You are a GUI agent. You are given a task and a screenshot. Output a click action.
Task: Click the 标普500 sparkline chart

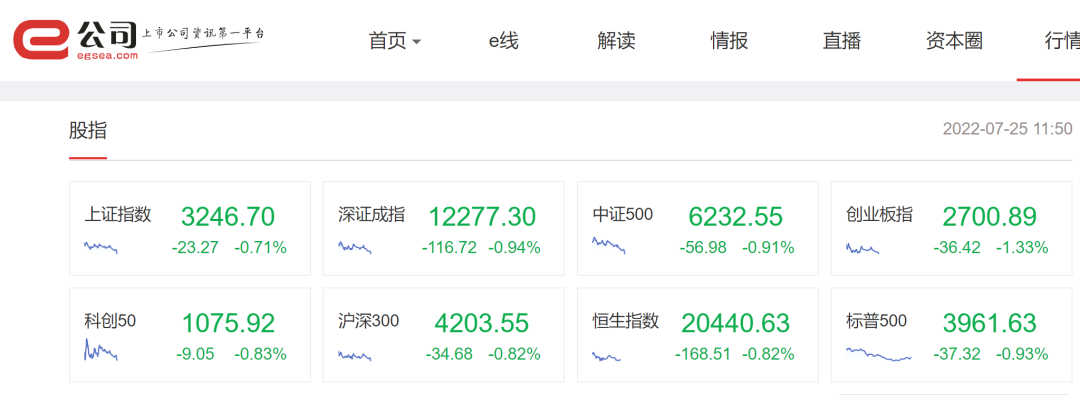(879, 354)
